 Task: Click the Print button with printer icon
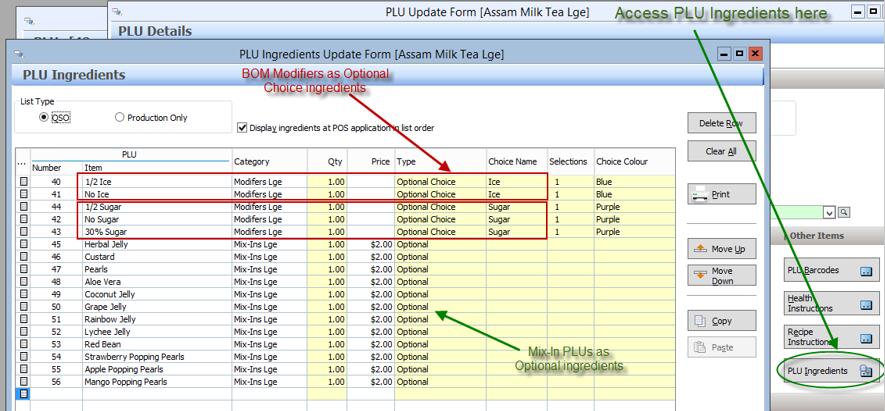[x=721, y=195]
